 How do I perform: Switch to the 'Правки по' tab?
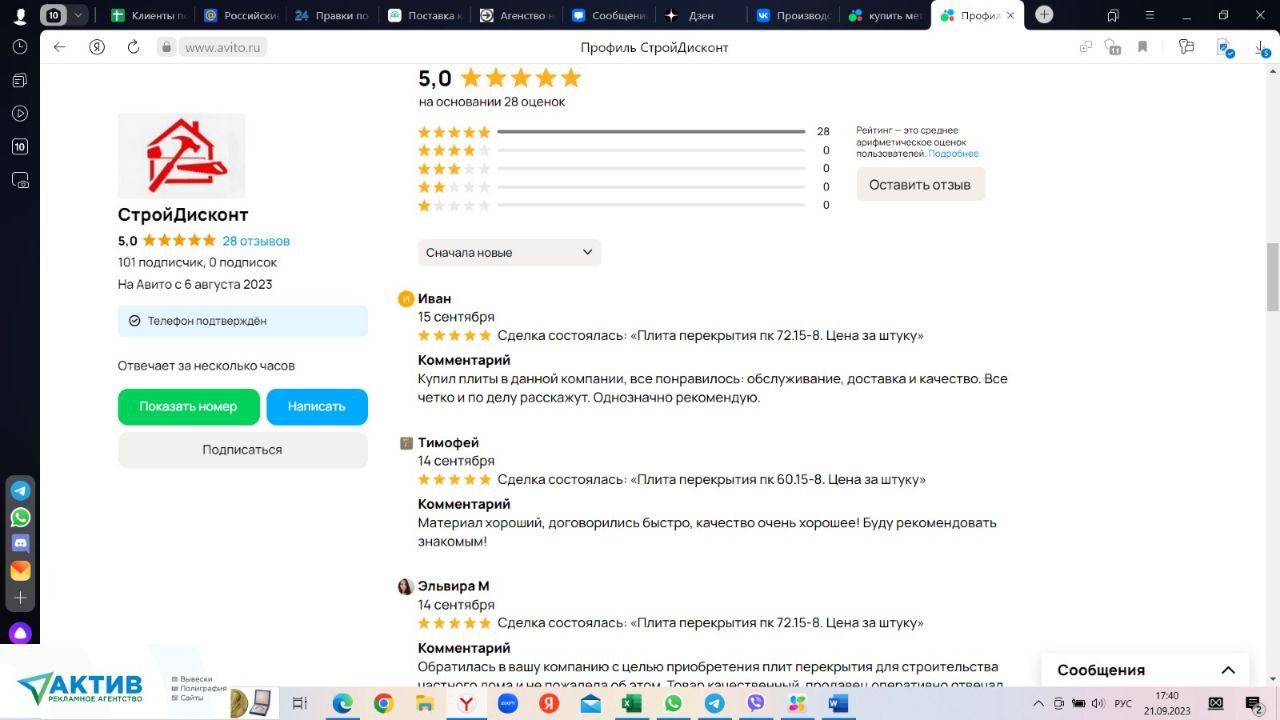click(332, 15)
